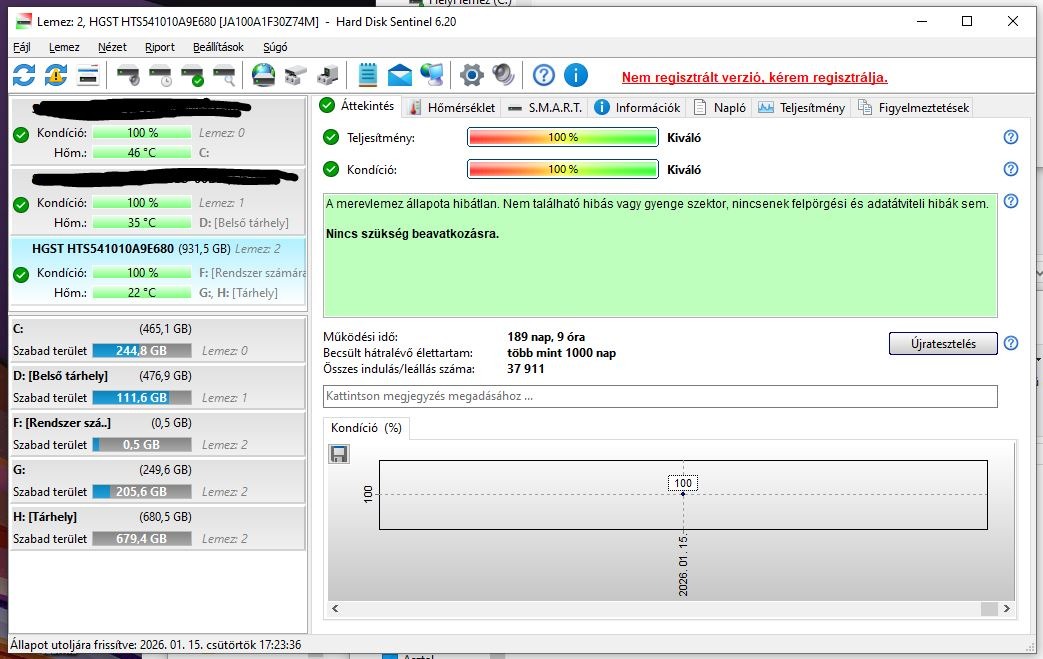Click the speaker sound toolbar icon
This screenshot has width=1043, height=659.
point(504,74)
